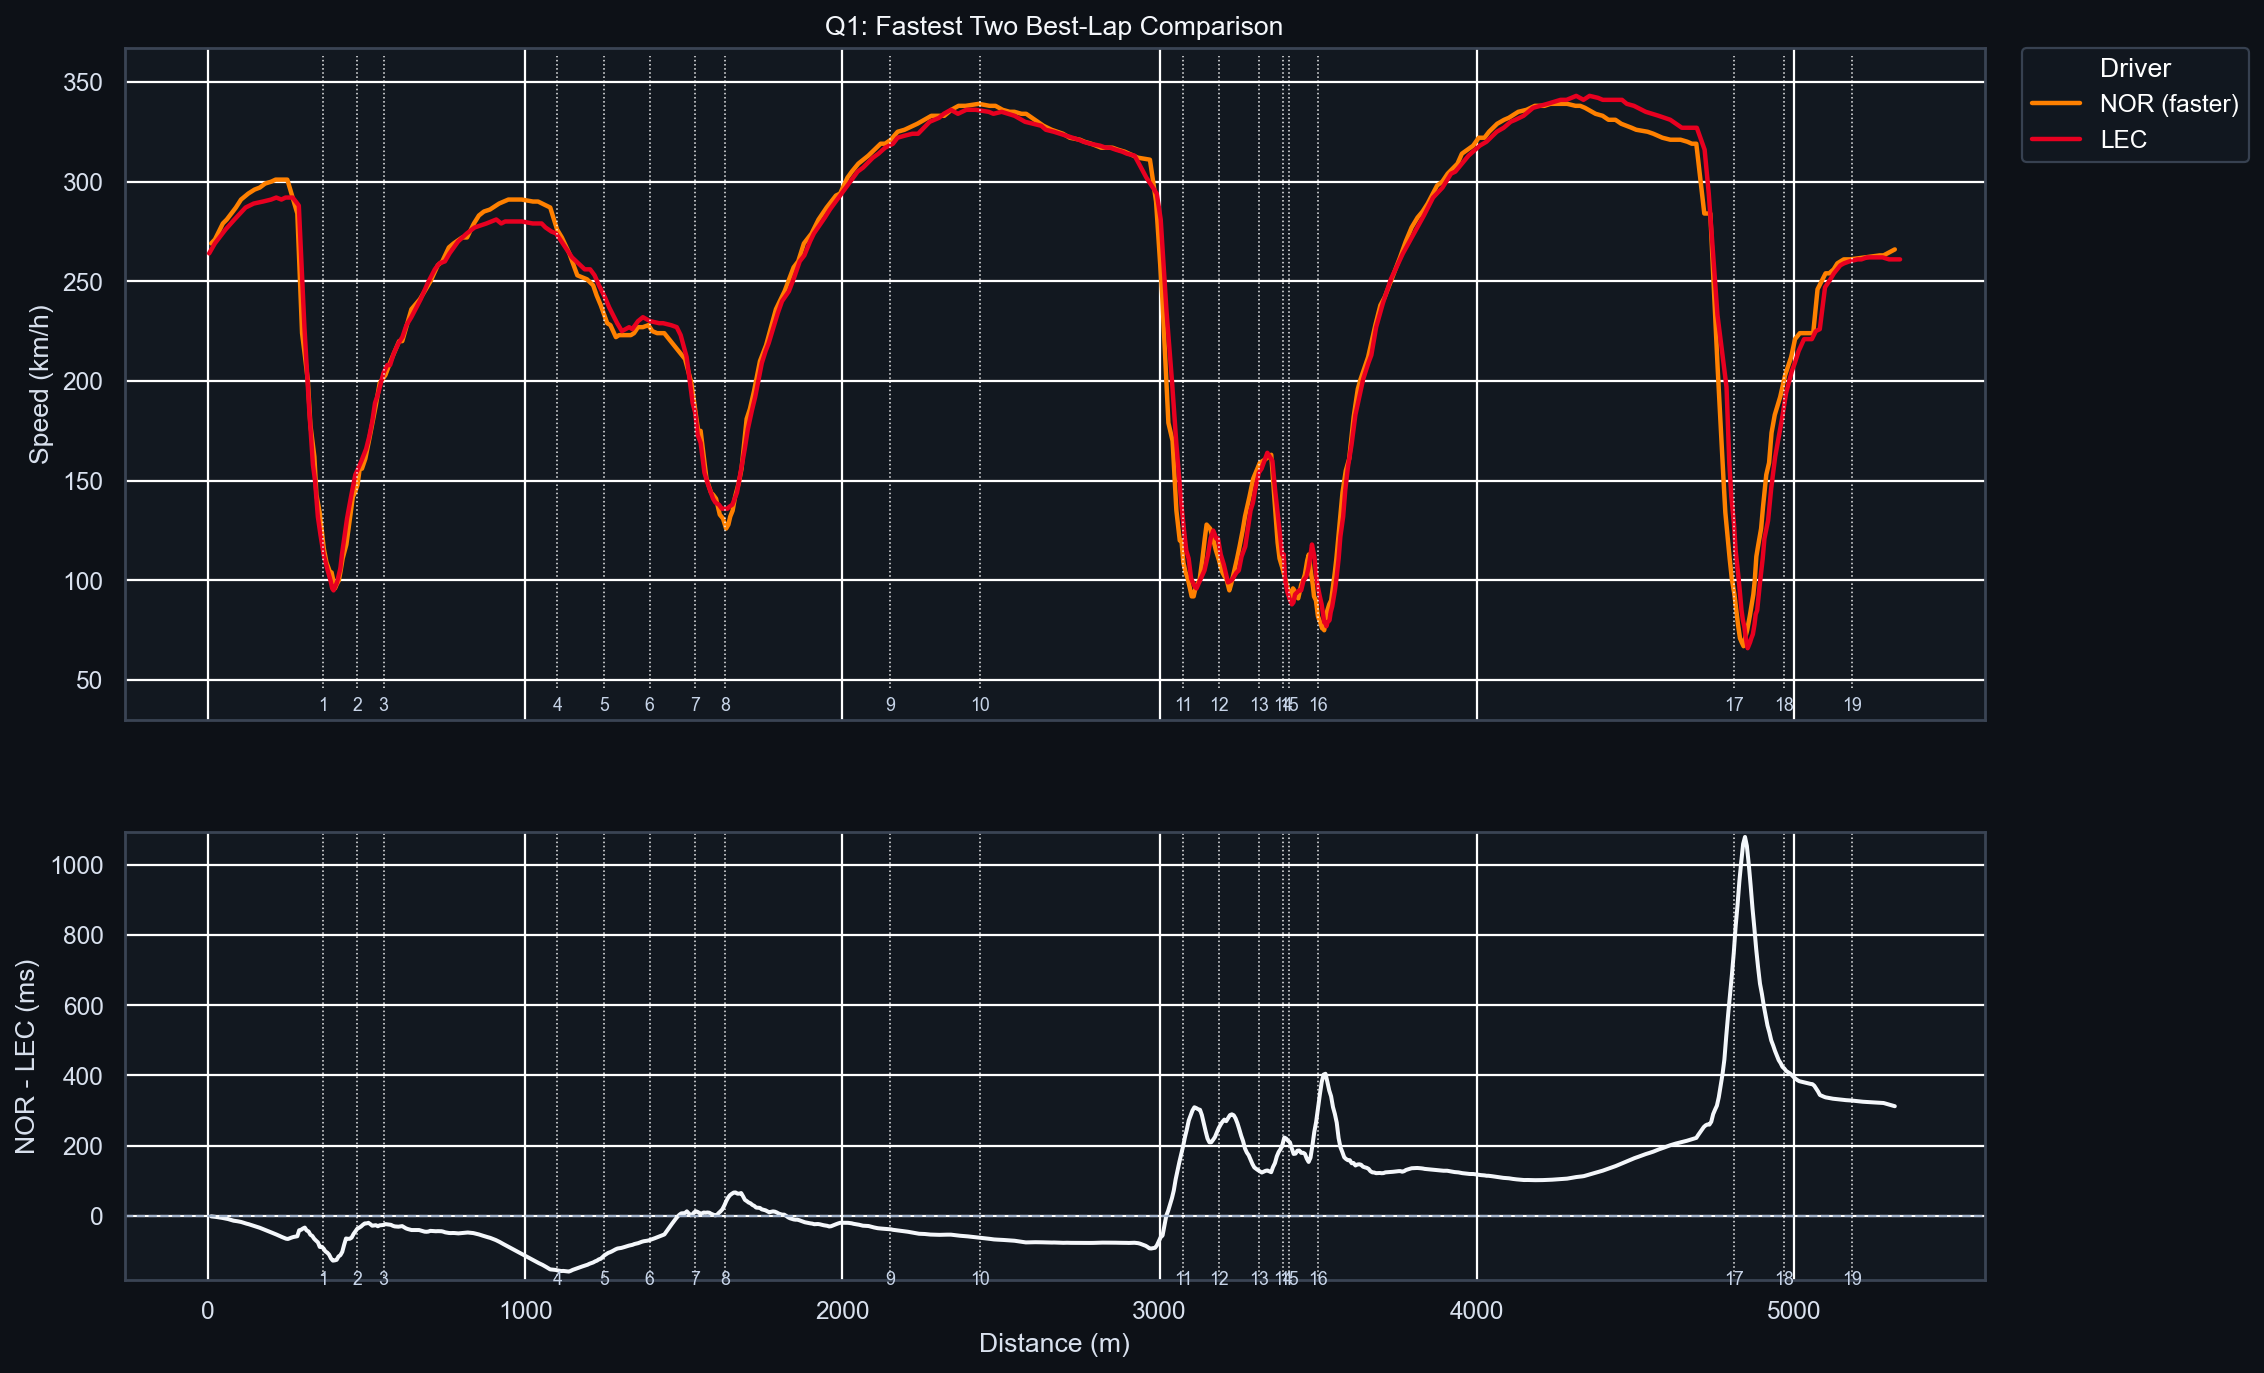Click corner 19 label in the speed plot
This screenshot has width=2264, height=1373.
(1852, 704)
